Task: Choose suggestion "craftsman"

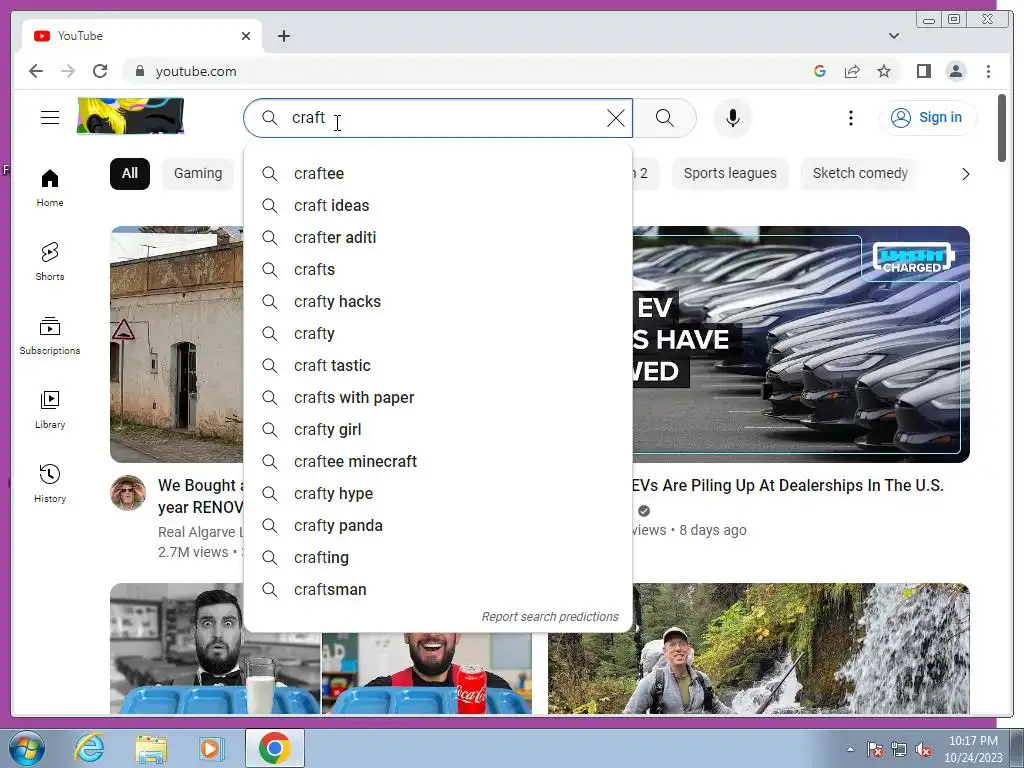Action: pos(438,589)
